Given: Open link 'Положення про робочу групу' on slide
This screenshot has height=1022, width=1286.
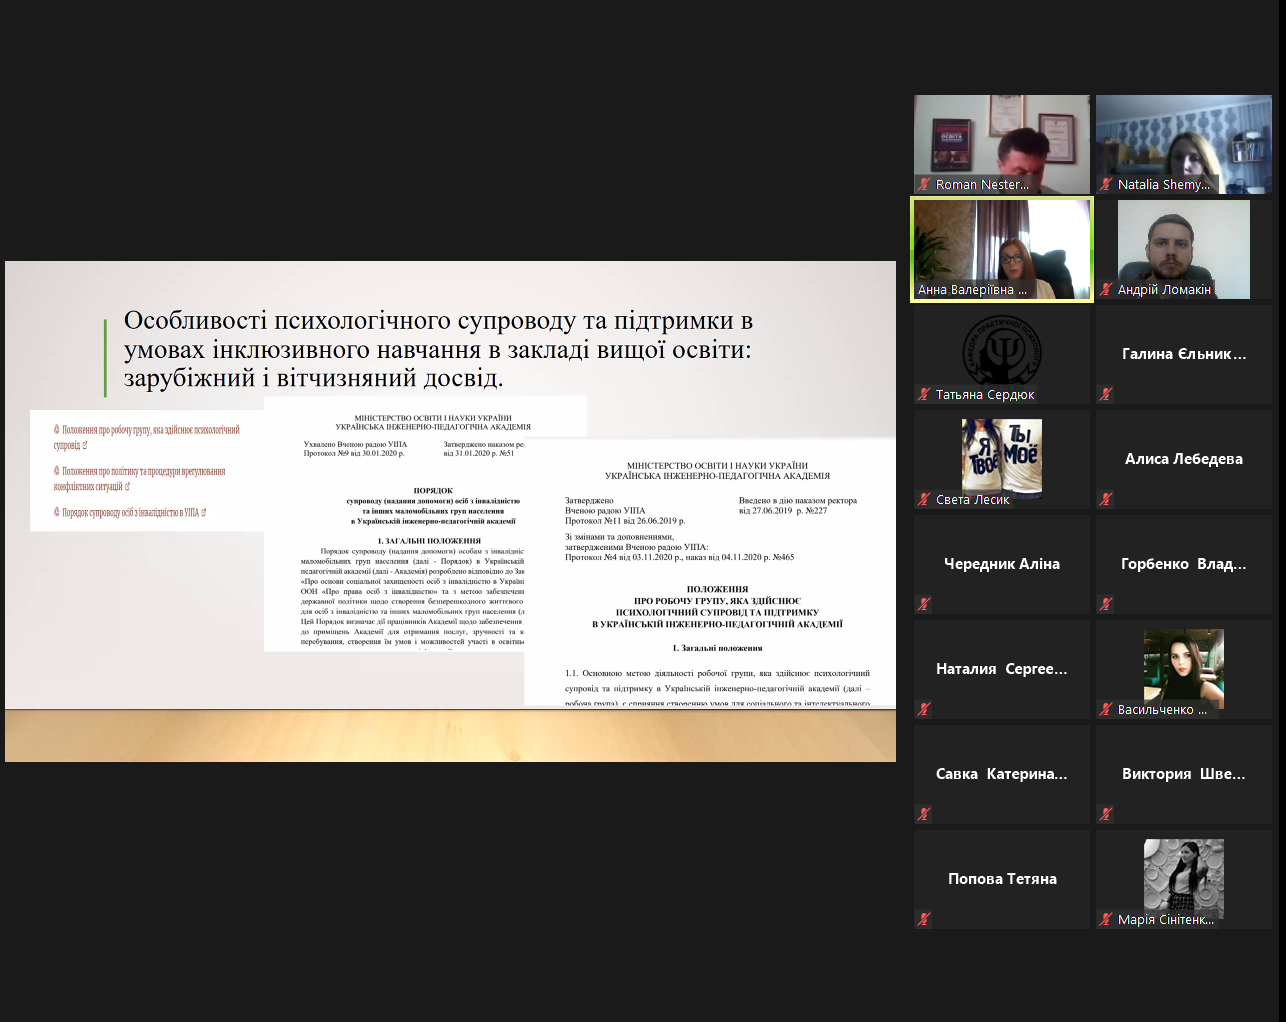Looking at the screenshot, I should [146, 437].
